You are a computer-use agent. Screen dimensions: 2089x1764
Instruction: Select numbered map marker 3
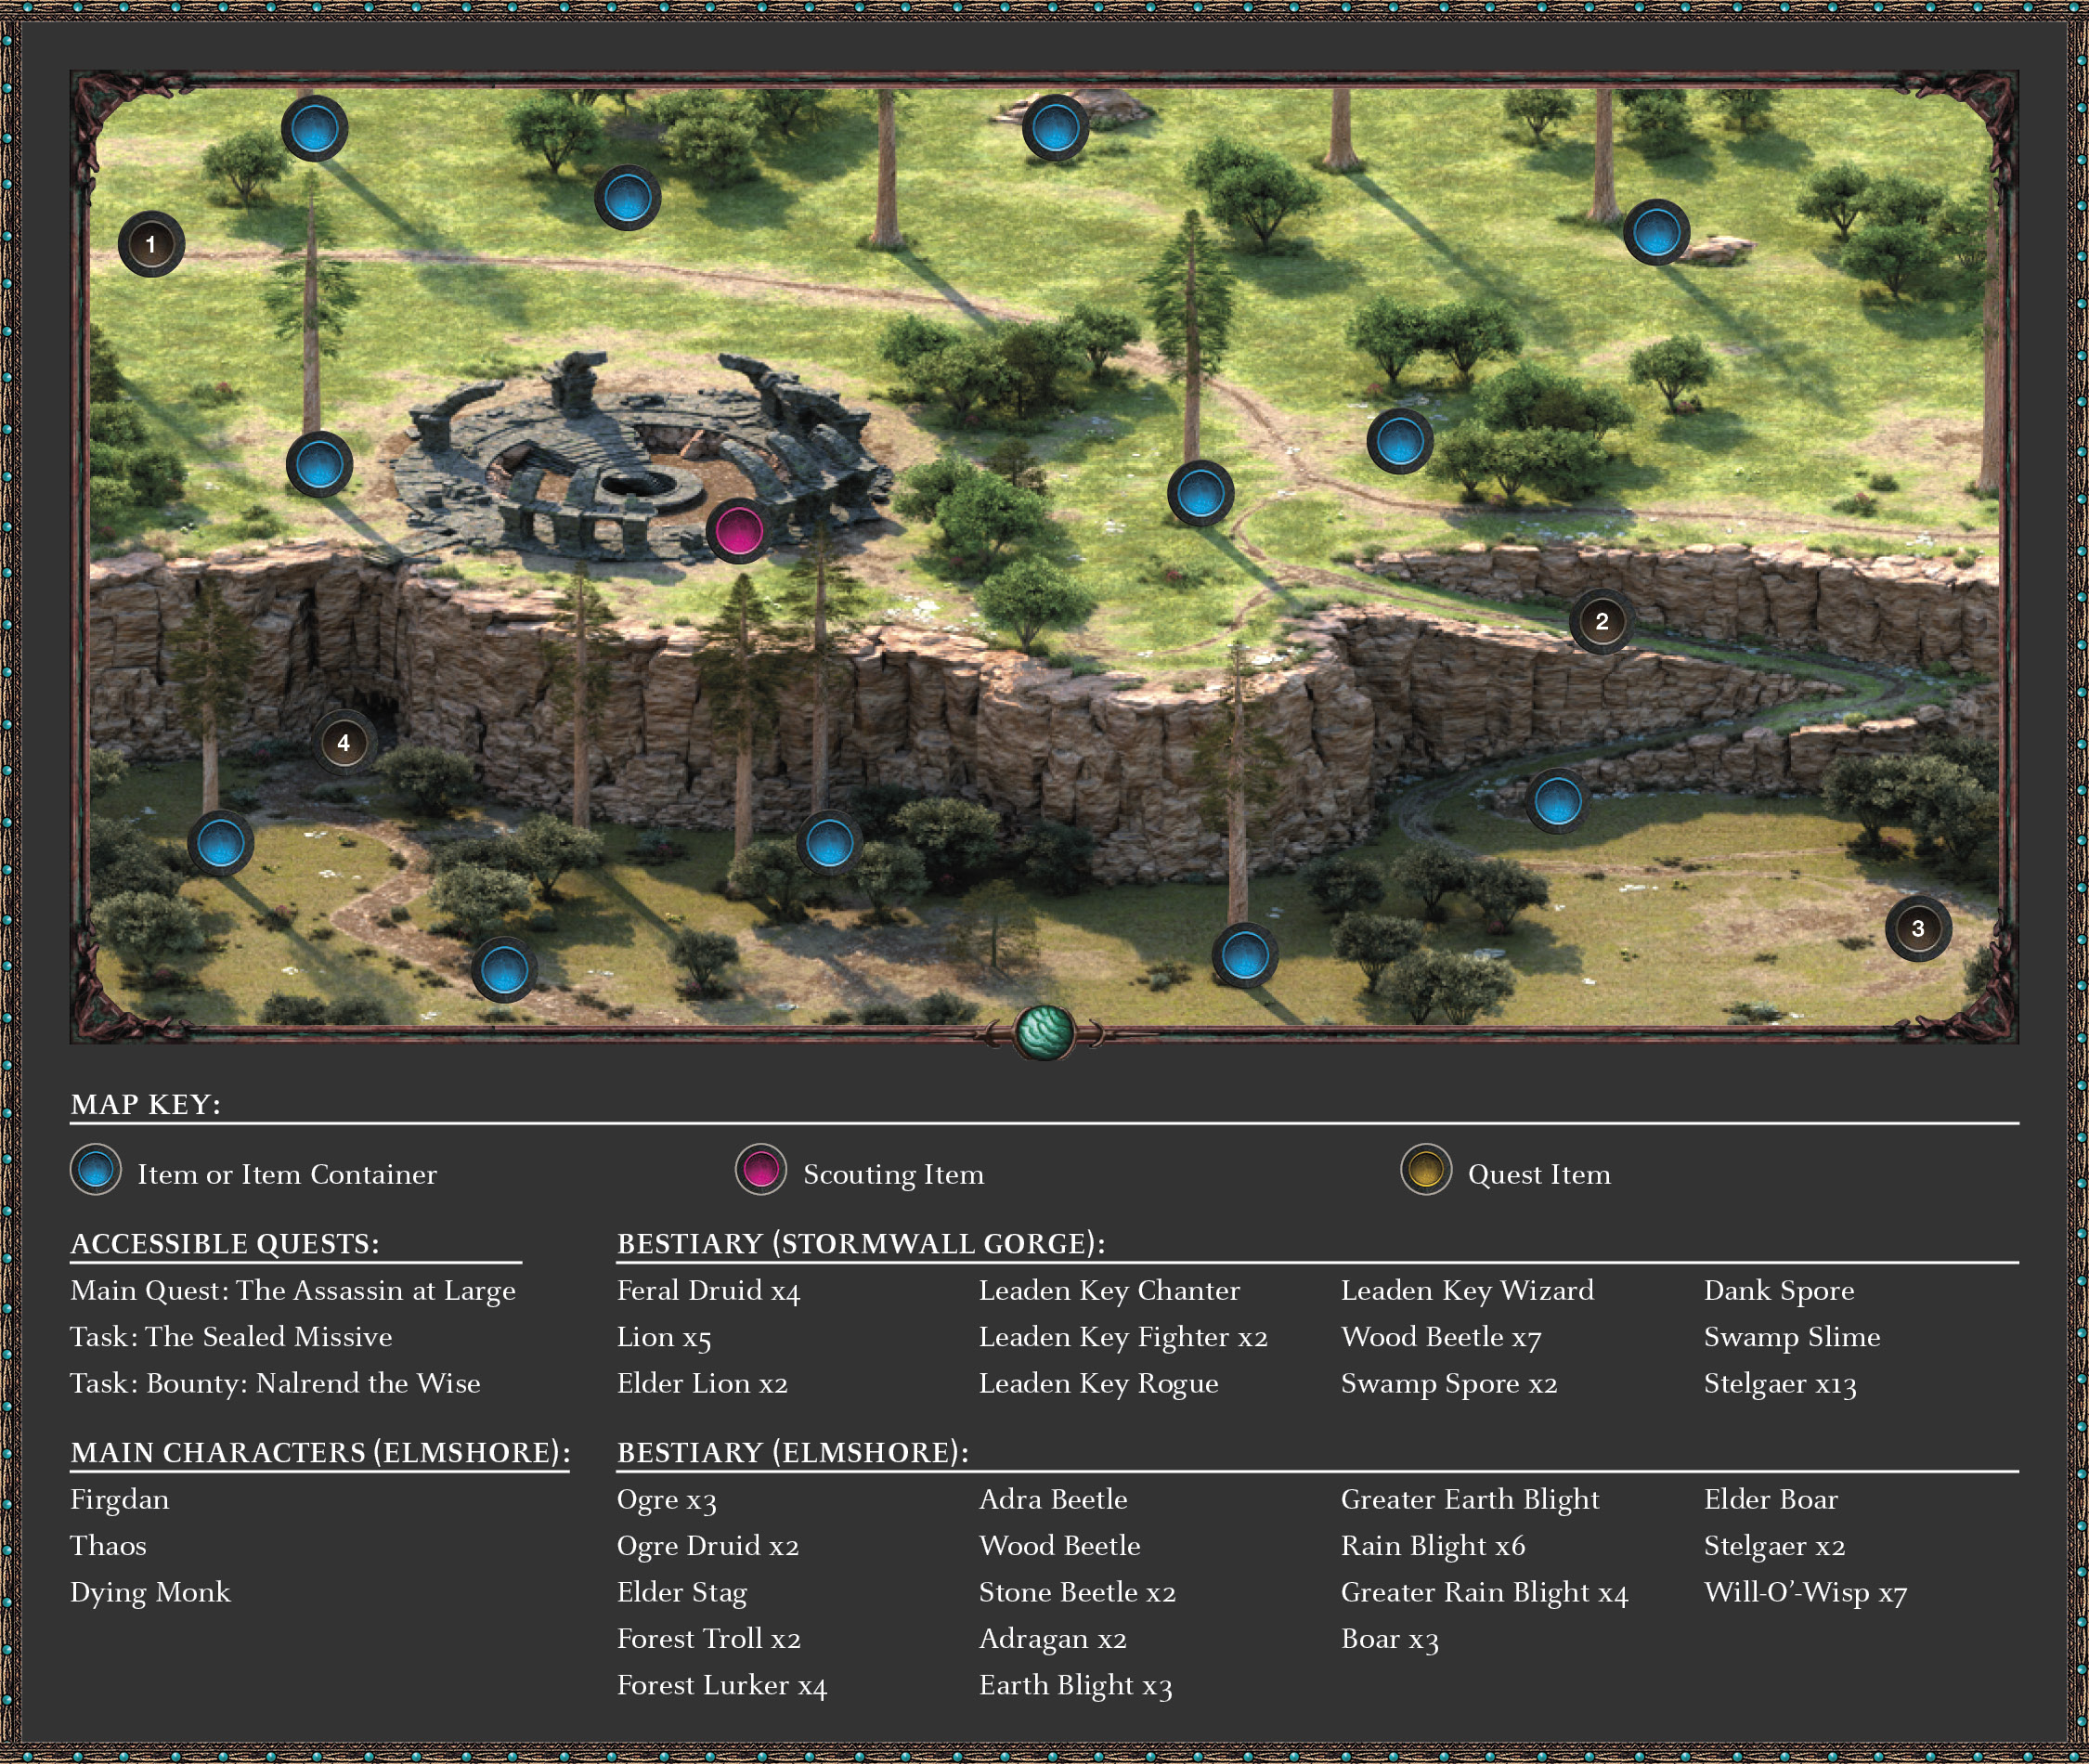click(1917, 928)
